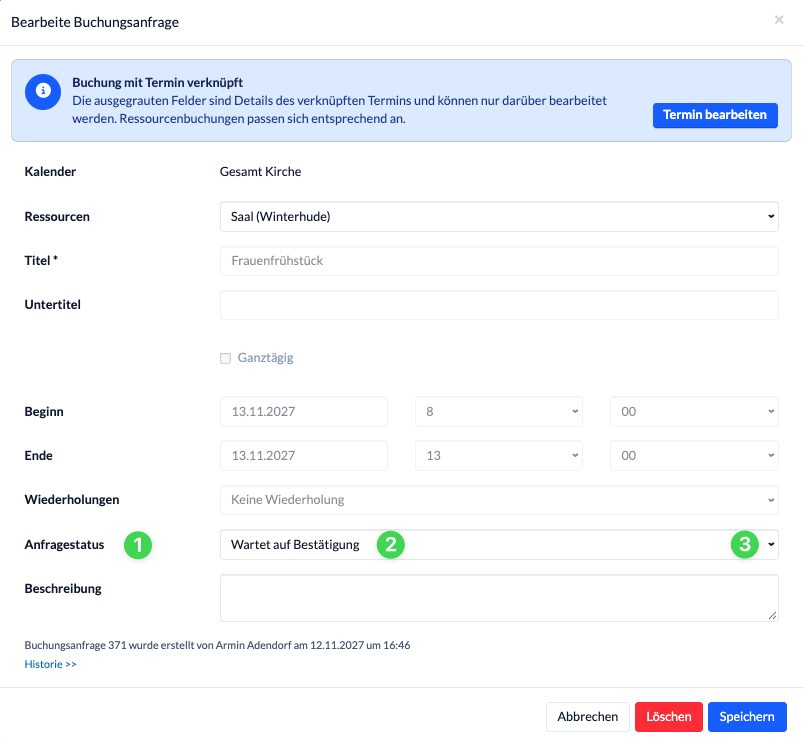Click the green marker number 1

pos(138,545)
